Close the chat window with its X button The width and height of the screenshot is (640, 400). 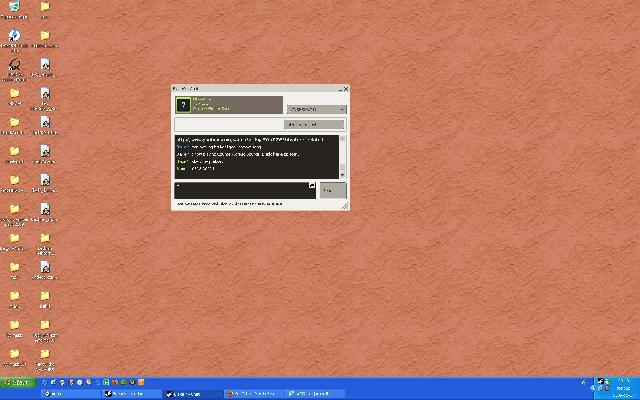(x=346, y=89)
